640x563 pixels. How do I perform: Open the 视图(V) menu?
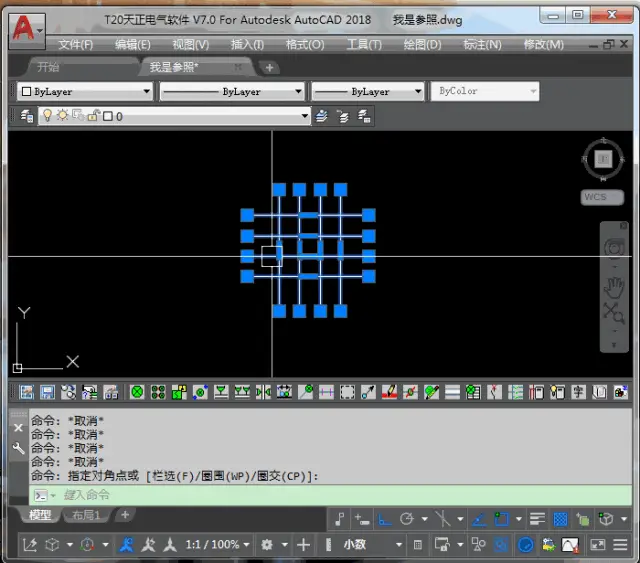[x=191, y=44]
